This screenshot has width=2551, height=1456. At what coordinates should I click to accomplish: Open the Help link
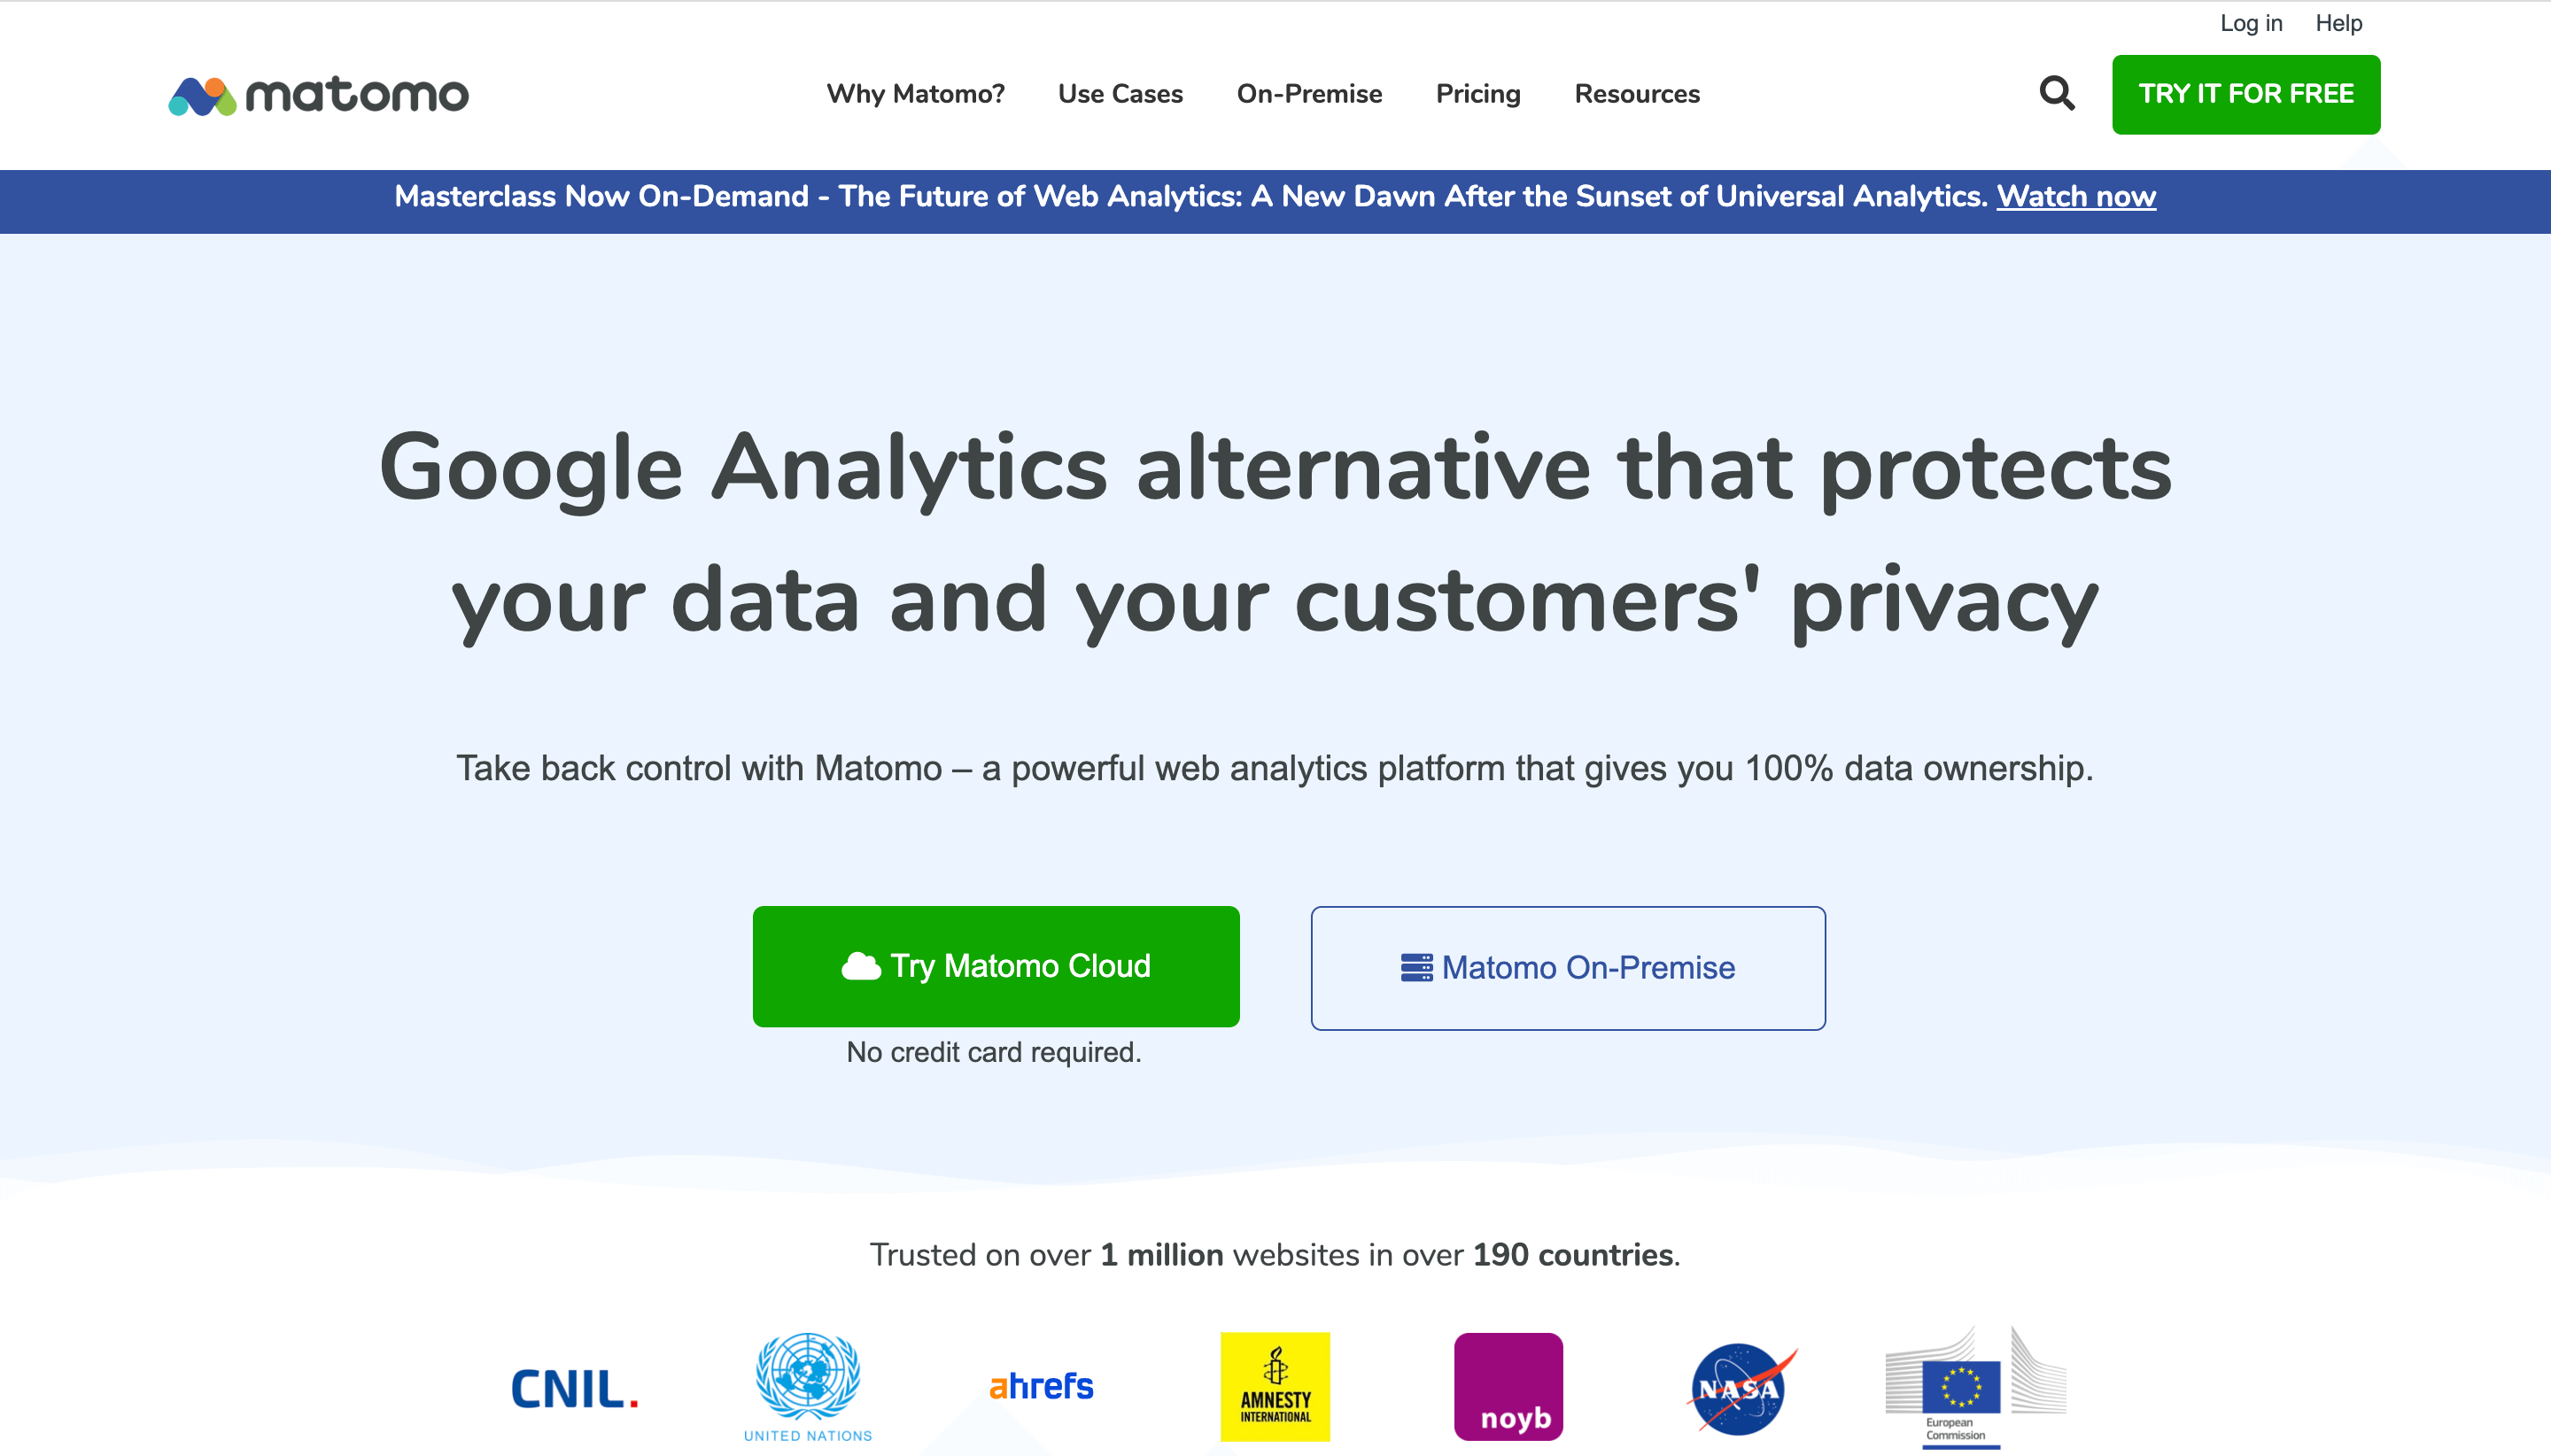tap(2338, 23)
